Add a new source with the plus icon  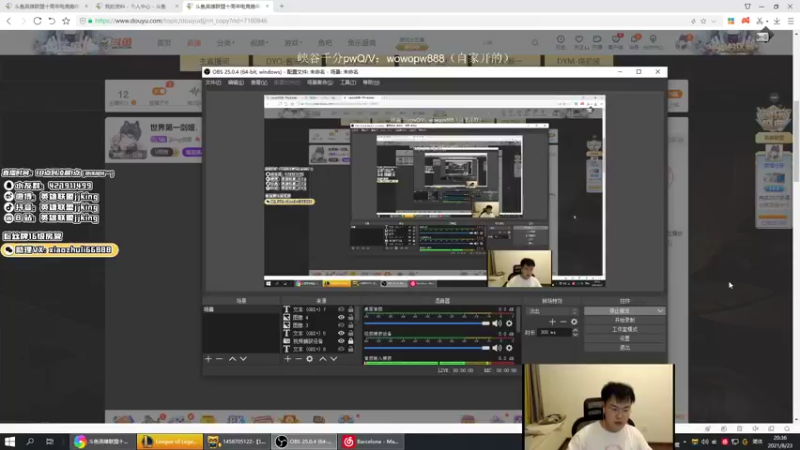click(288, 359)
